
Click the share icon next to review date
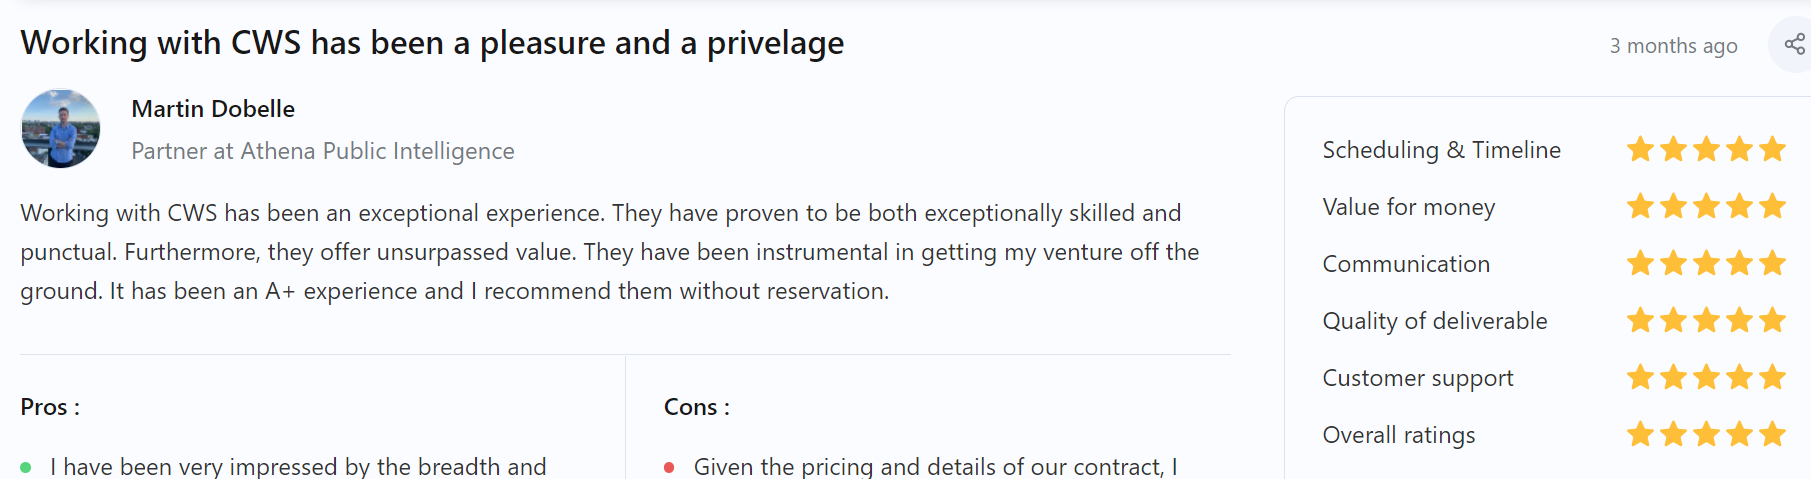click(1794, 44)
